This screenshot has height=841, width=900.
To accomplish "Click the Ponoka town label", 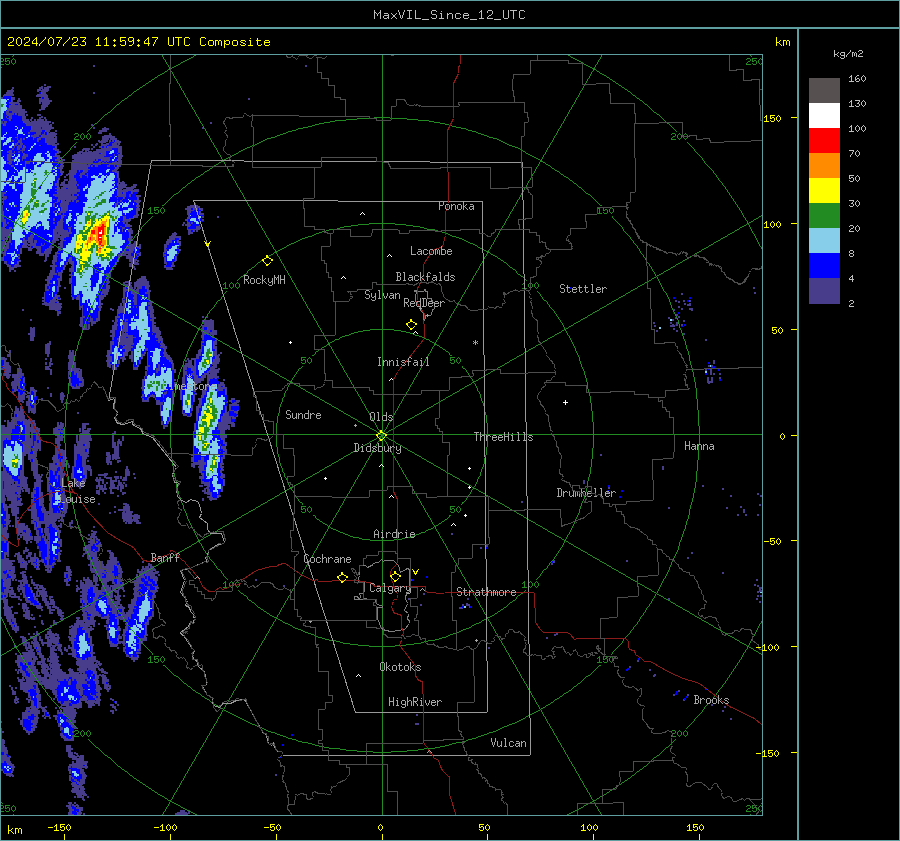I will click(456, 206).
